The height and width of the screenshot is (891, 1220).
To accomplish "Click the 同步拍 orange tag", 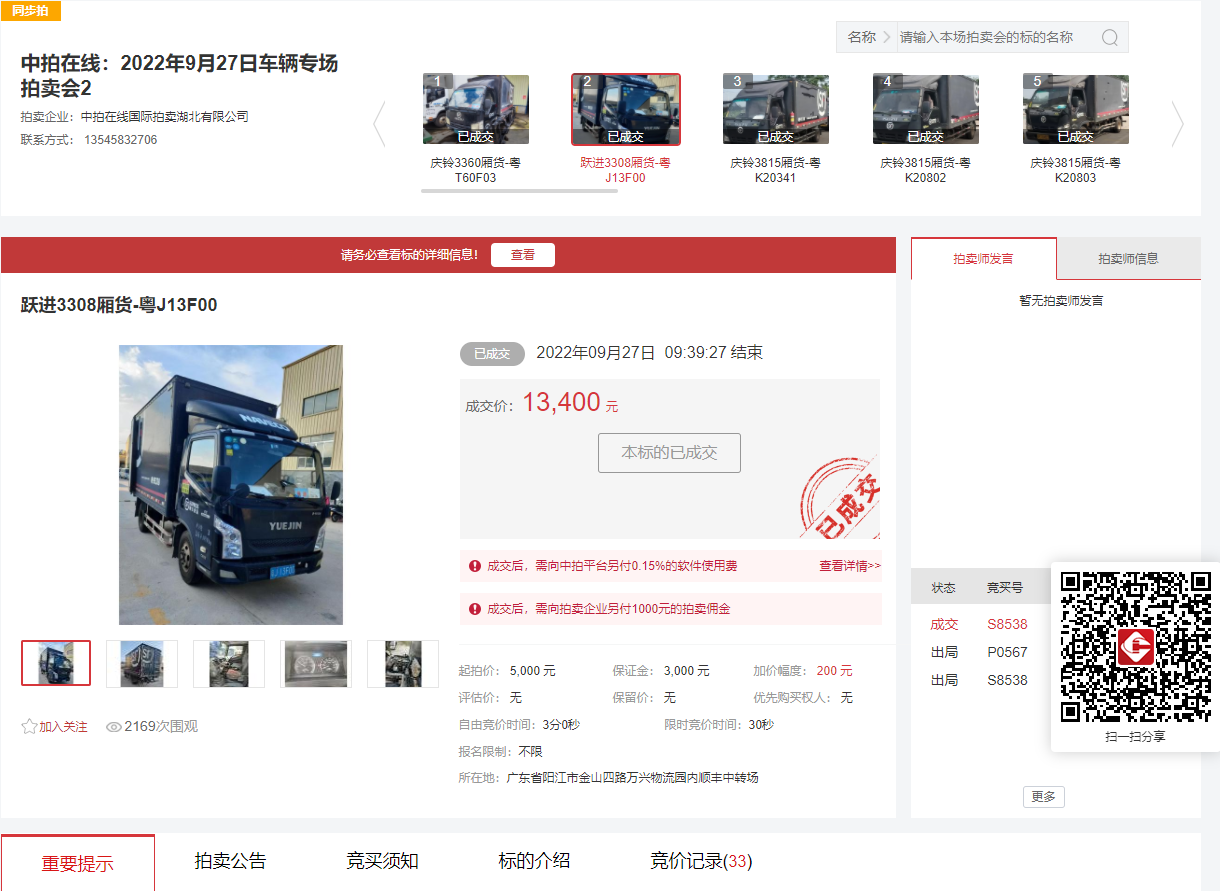I will (x=31, y=11).
